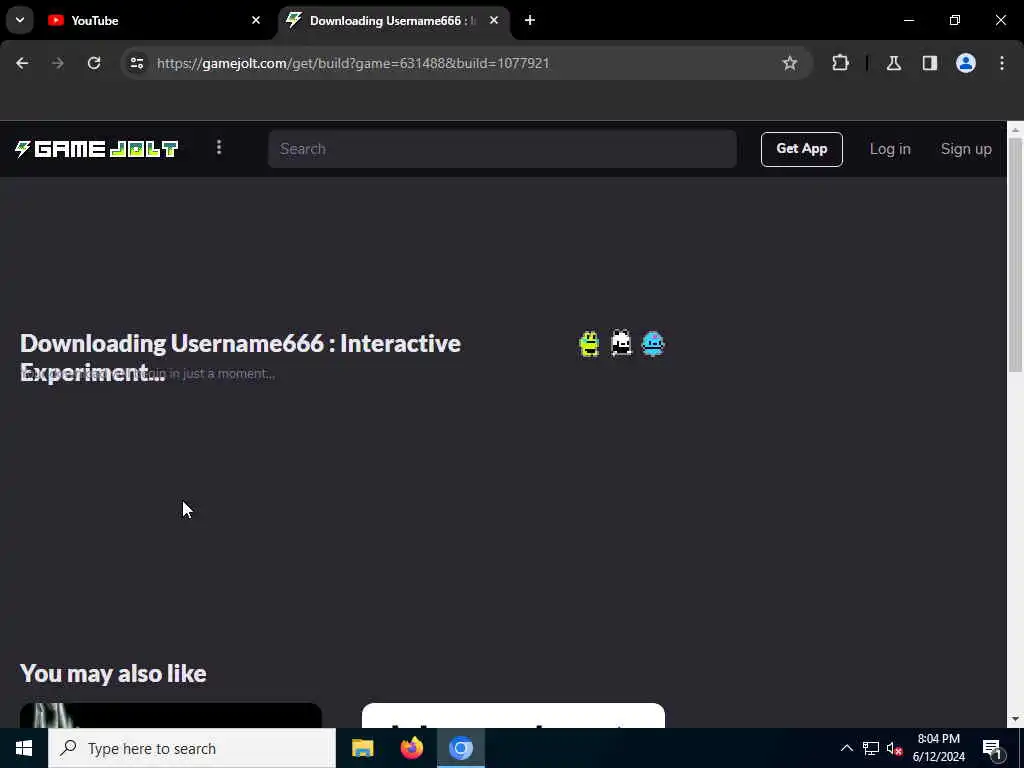Image resolution: width=1024 pixels, height=768 pixels.
Task: Click the page vertical scrollbar thumb
Action: pos(1015,255)
